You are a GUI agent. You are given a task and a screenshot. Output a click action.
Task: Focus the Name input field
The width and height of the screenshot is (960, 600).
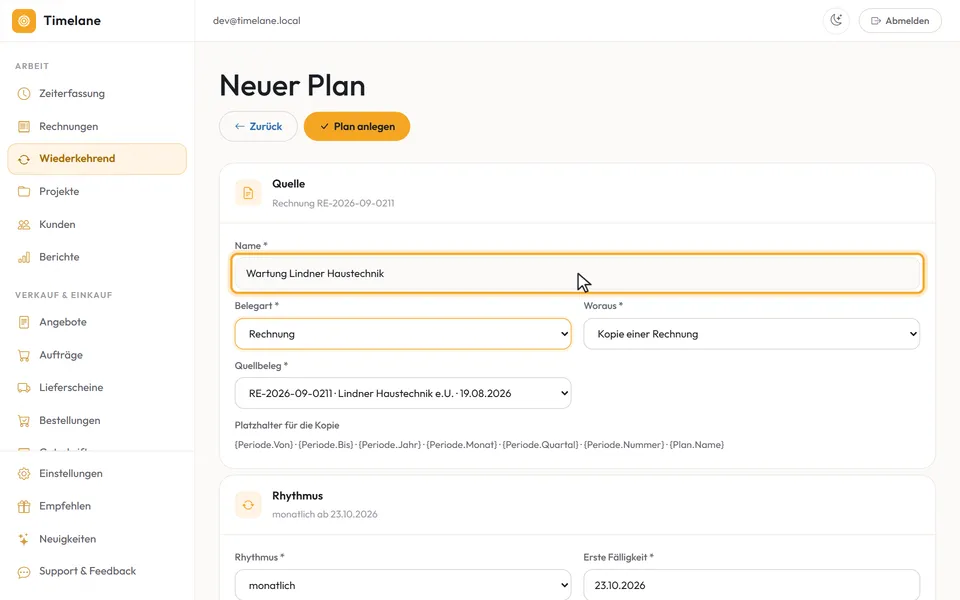pyautogui.click(x=577, y=274)
